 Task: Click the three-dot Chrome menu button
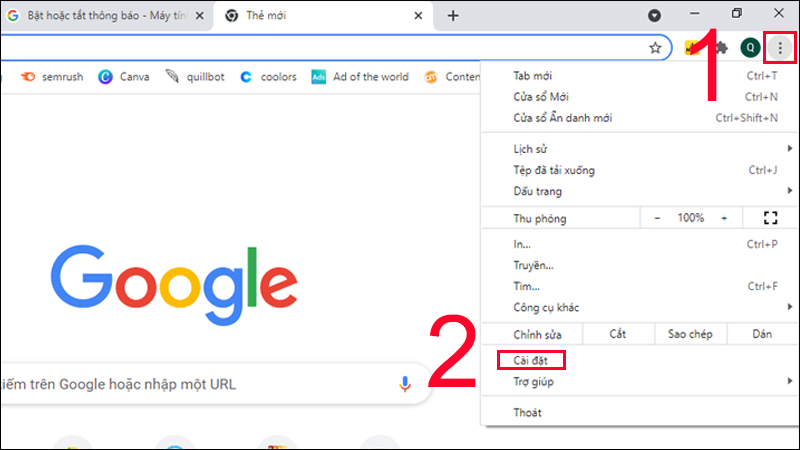(779, 47)
